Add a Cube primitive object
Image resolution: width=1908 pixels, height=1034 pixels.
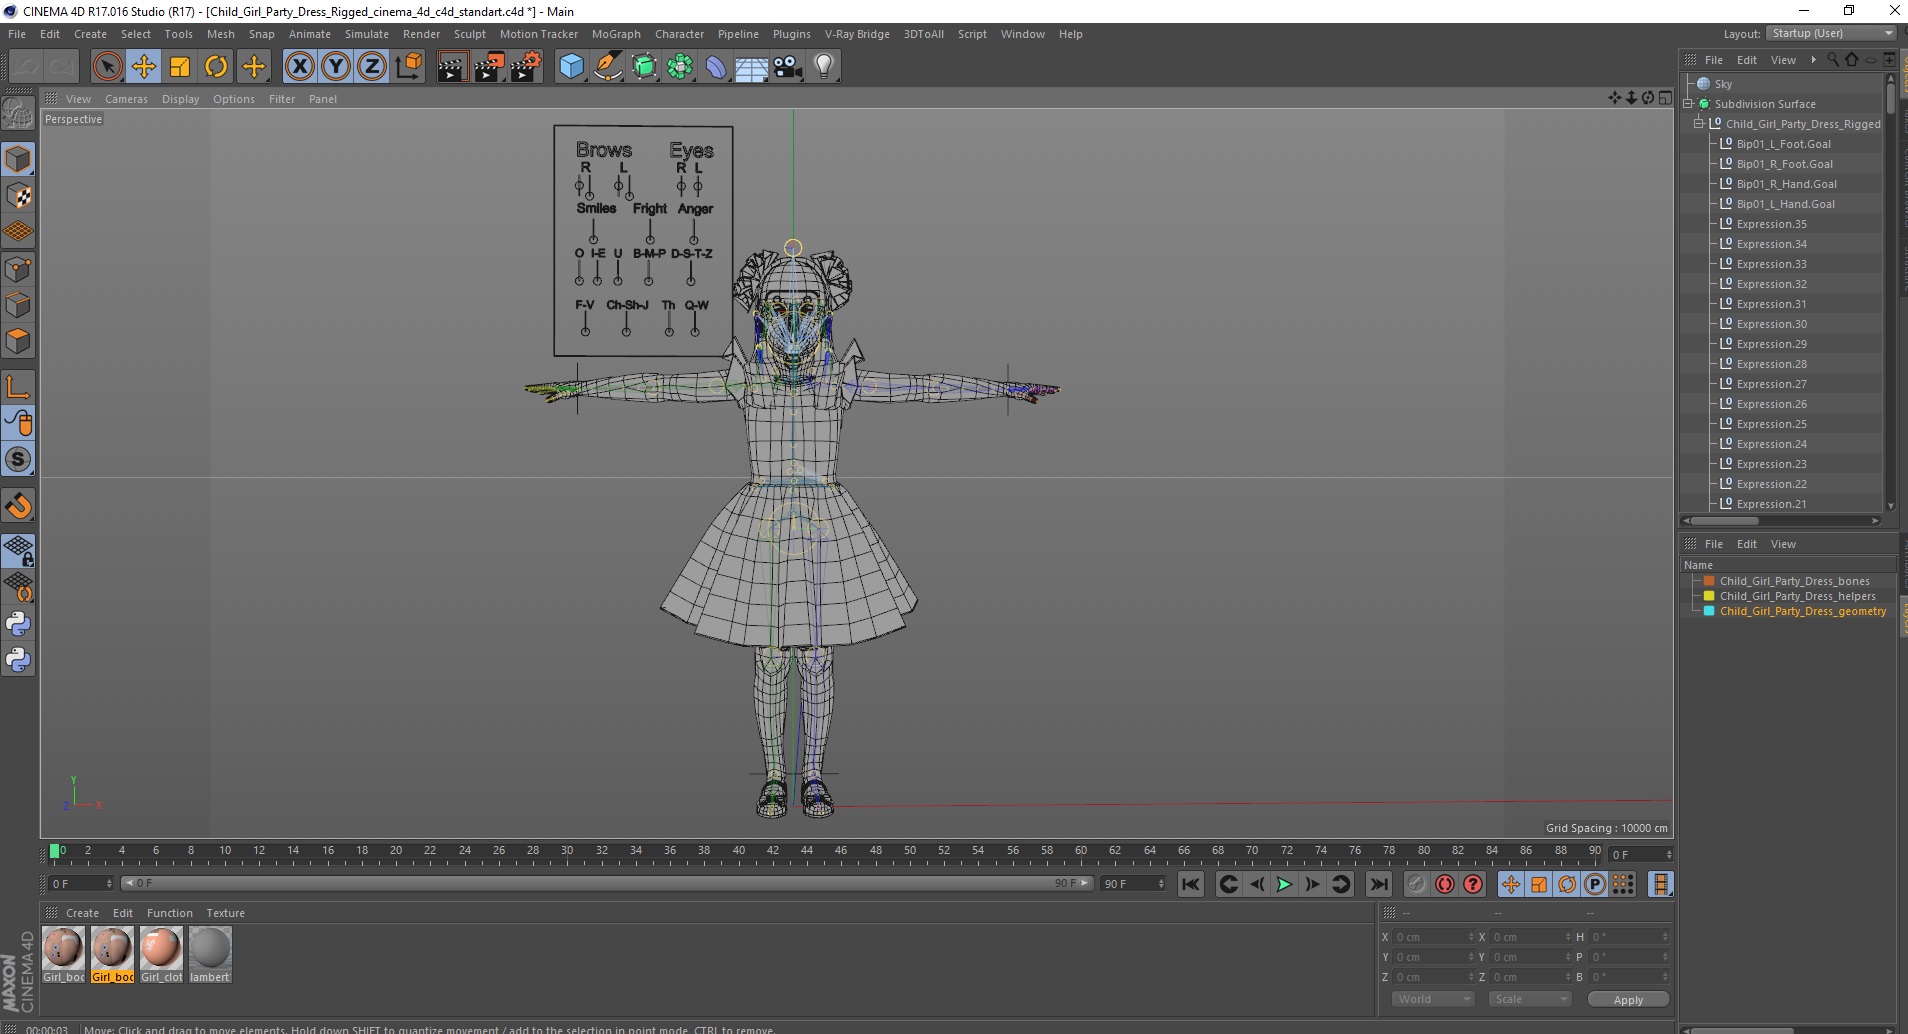[571, 67]
